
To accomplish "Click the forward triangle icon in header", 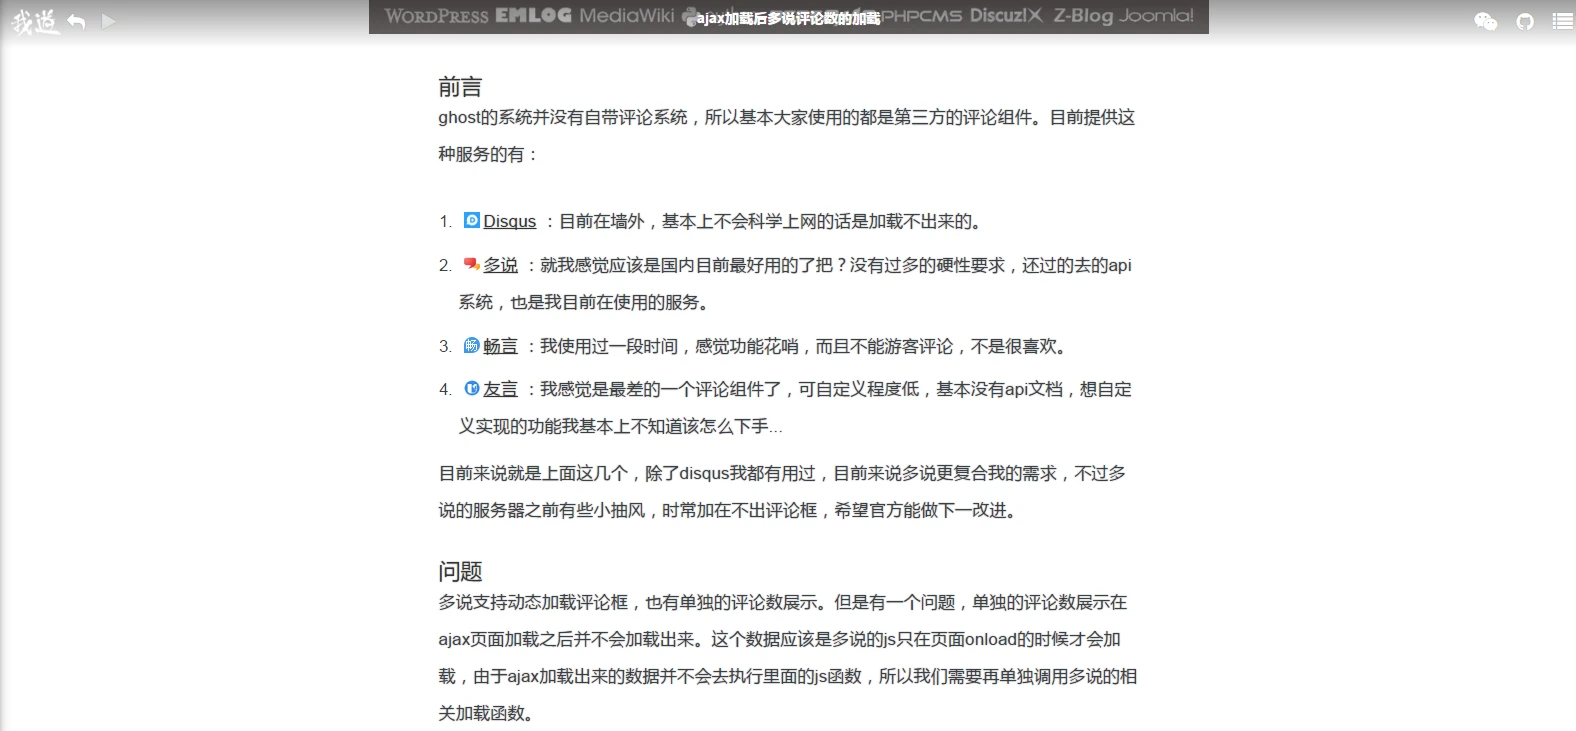I will point(108,21).
